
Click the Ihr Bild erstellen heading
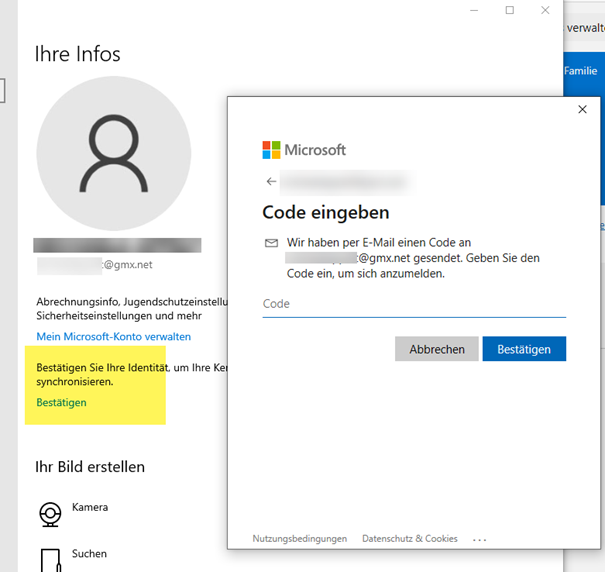[90, 467]
